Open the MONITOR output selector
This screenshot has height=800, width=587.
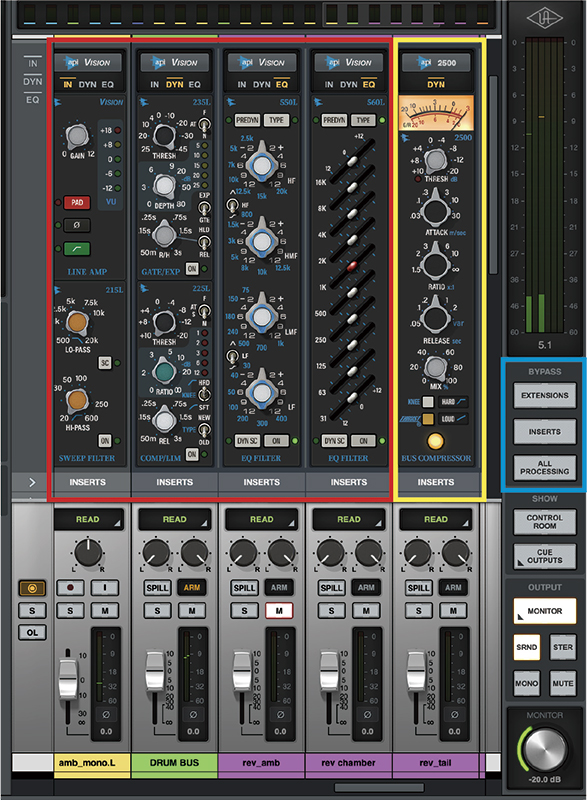(x=545, y=611)
